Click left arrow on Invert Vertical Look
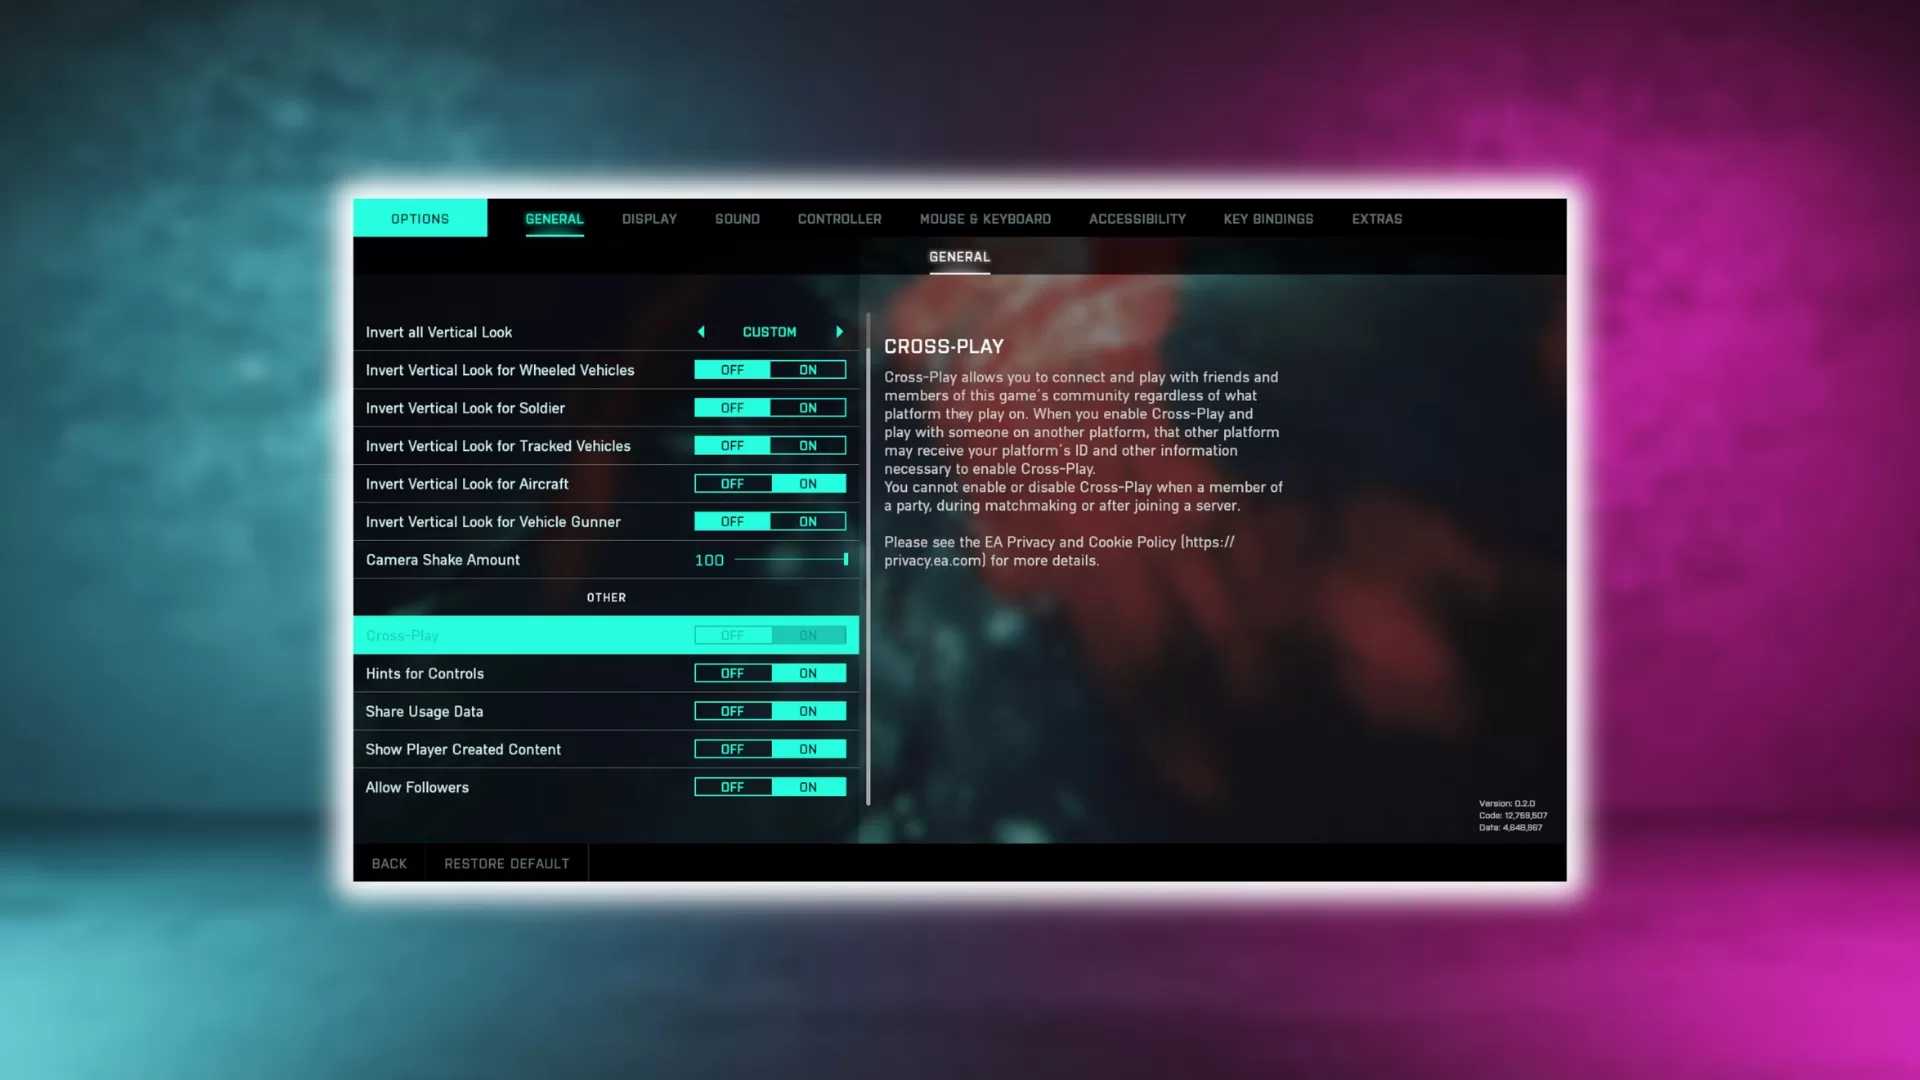Image resolution: width=1920 pixels, height=1080 pixels. pos(698,331)
